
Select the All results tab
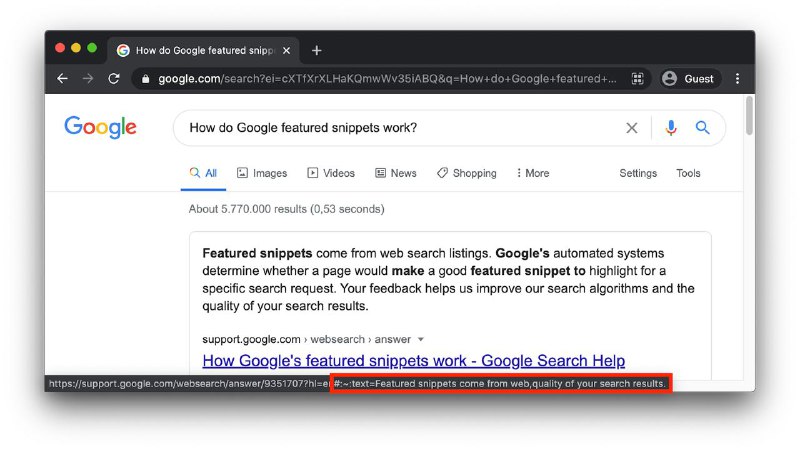(x=203, y=173)
